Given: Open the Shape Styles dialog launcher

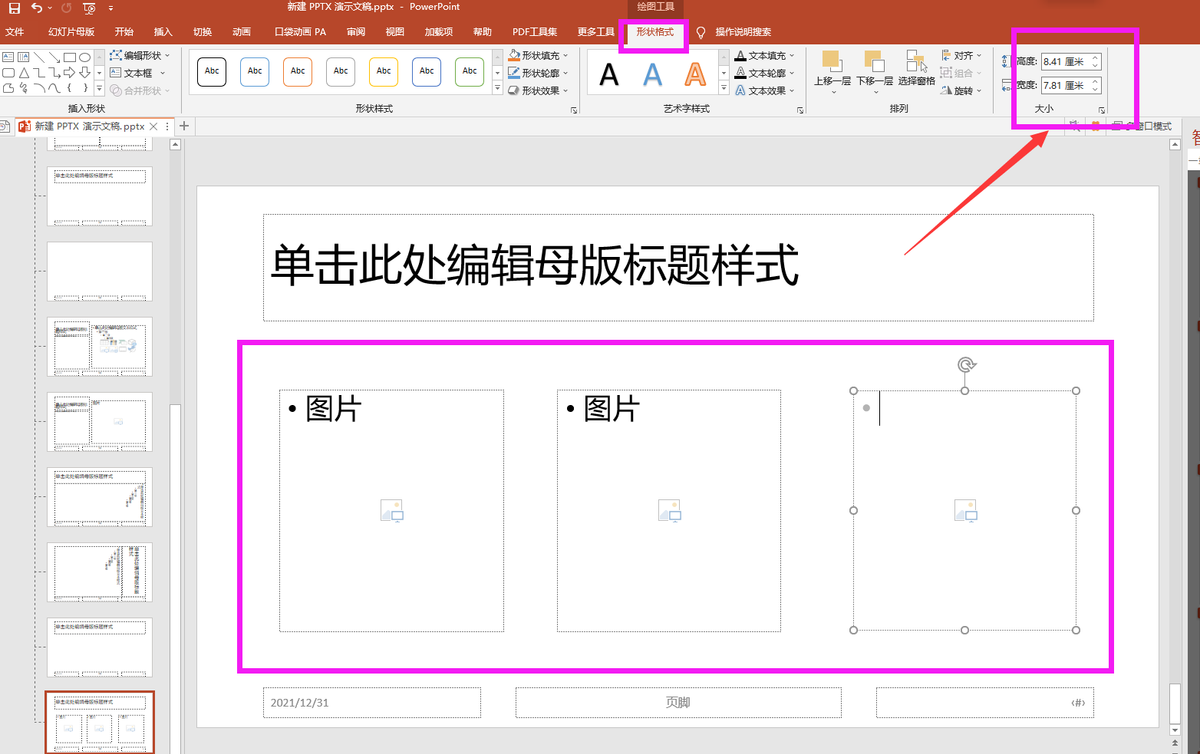Looking at the screenshot, I should coord(574,109).
